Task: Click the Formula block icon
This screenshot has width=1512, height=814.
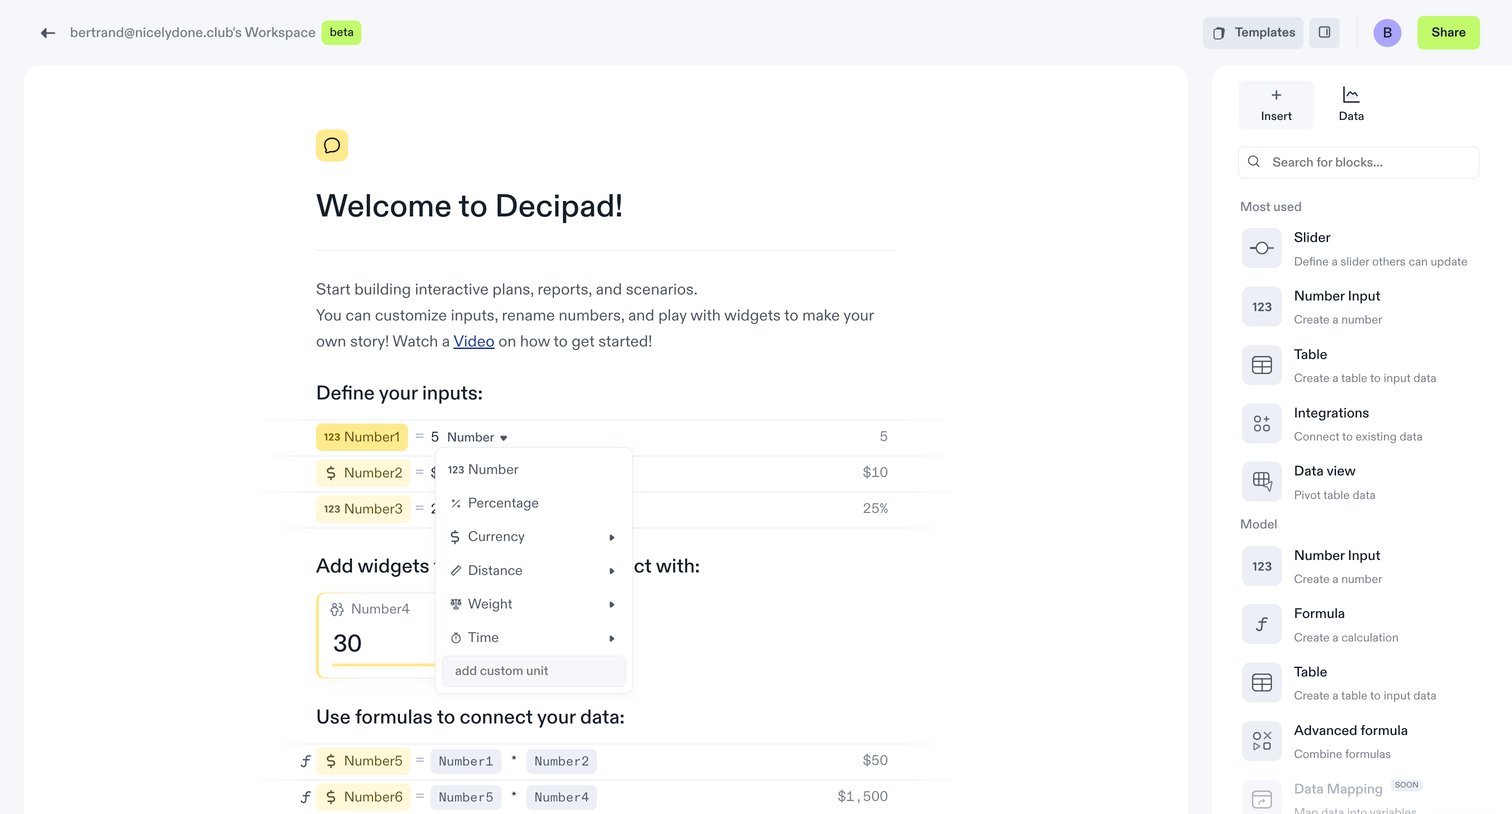Action: (x=1262, y=624)
